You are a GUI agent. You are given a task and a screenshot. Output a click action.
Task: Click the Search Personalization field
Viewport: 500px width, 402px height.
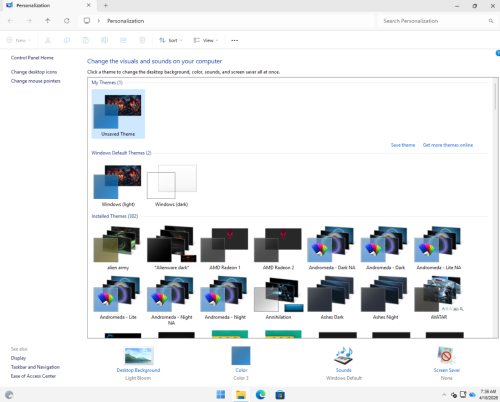point(436,21)
